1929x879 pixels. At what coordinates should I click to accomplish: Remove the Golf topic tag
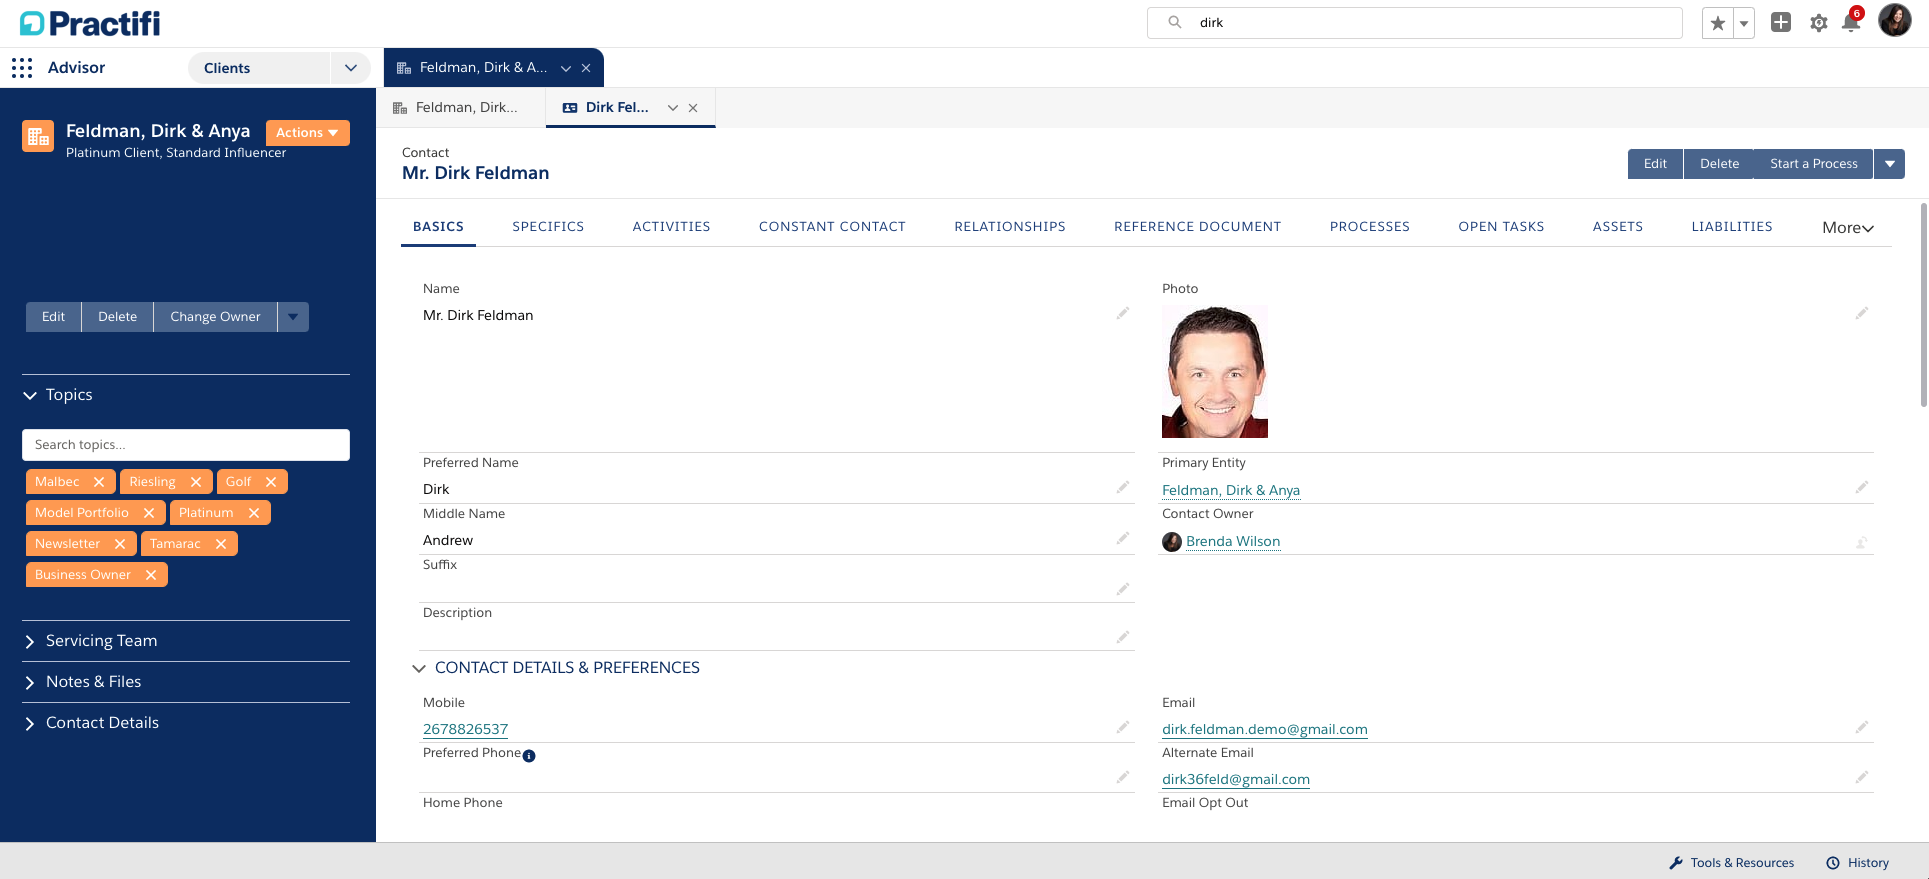[271, 482]
